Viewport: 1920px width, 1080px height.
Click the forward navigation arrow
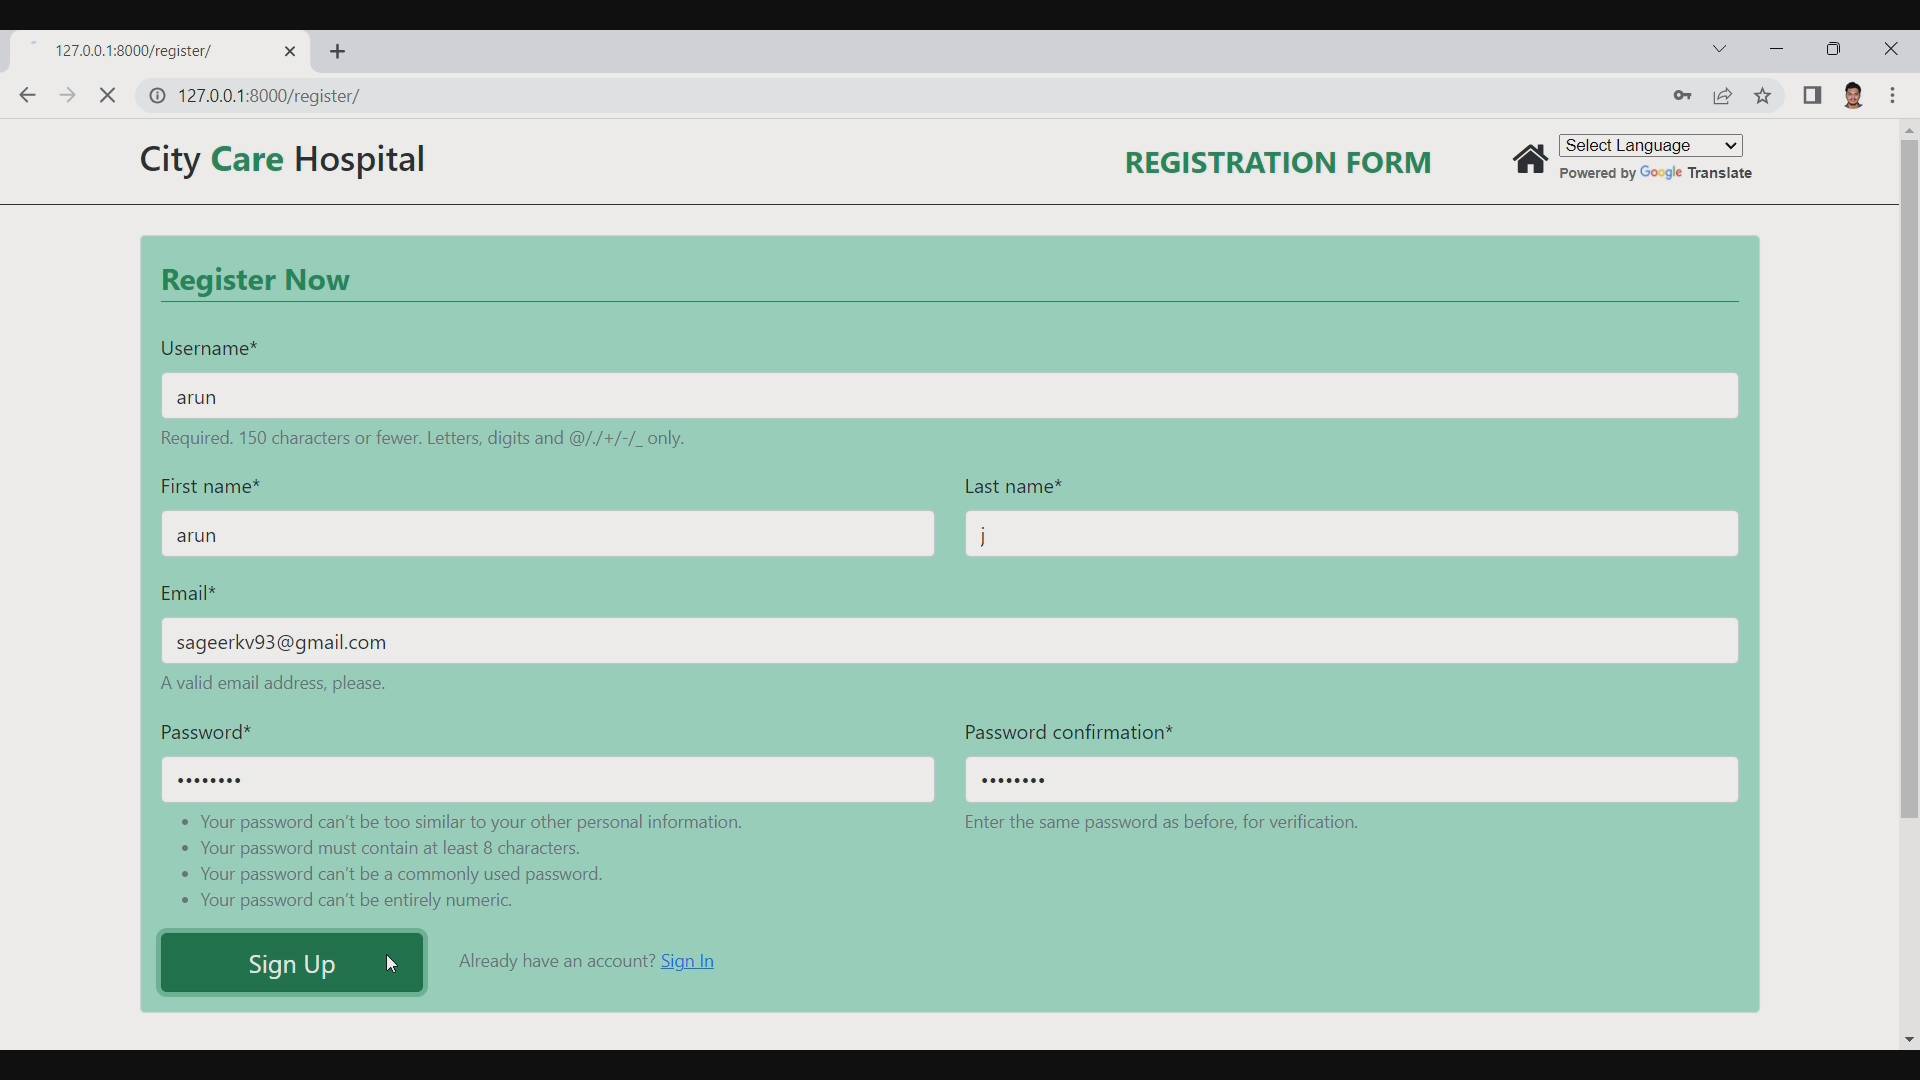(x=67, y=95)
